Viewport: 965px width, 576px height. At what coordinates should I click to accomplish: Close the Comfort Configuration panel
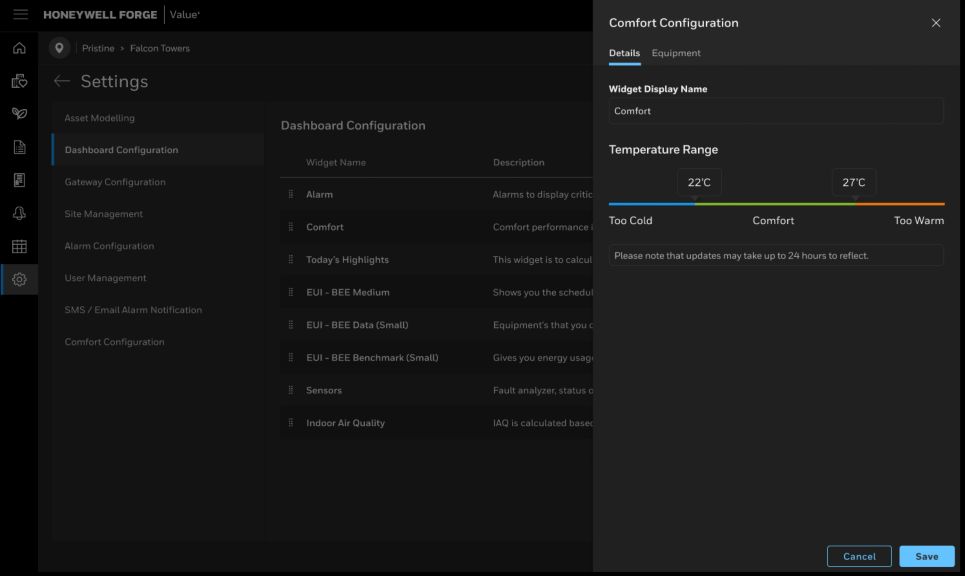tap(935, 23)
